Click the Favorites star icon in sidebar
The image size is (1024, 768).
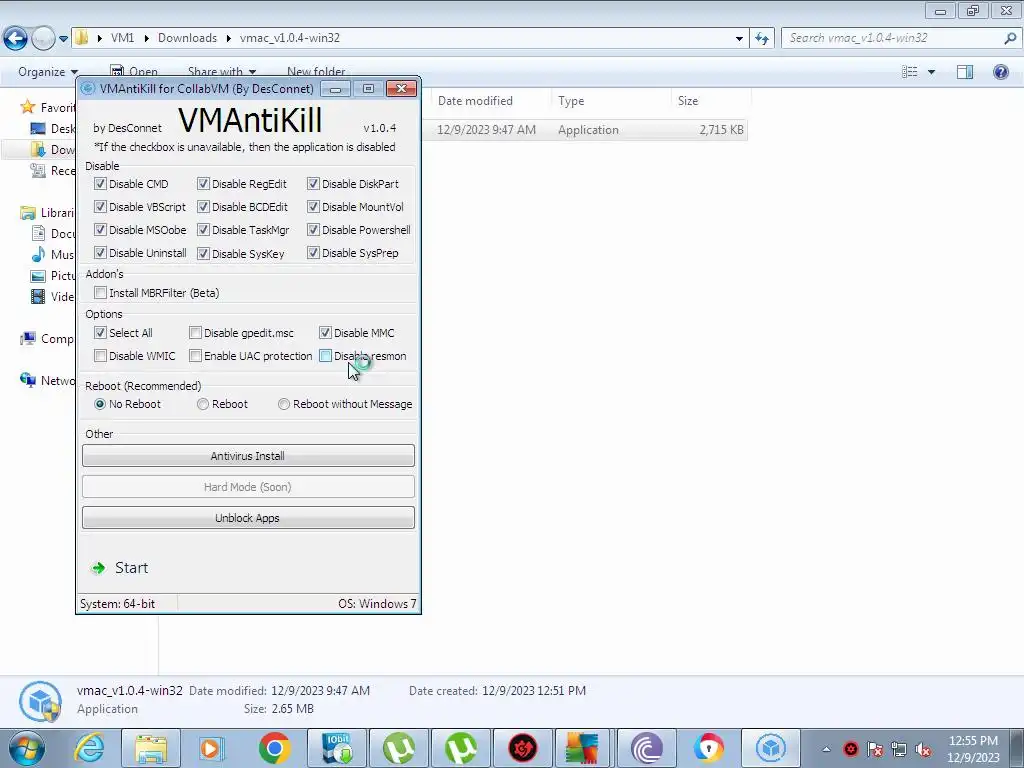(x=27, y=106)
